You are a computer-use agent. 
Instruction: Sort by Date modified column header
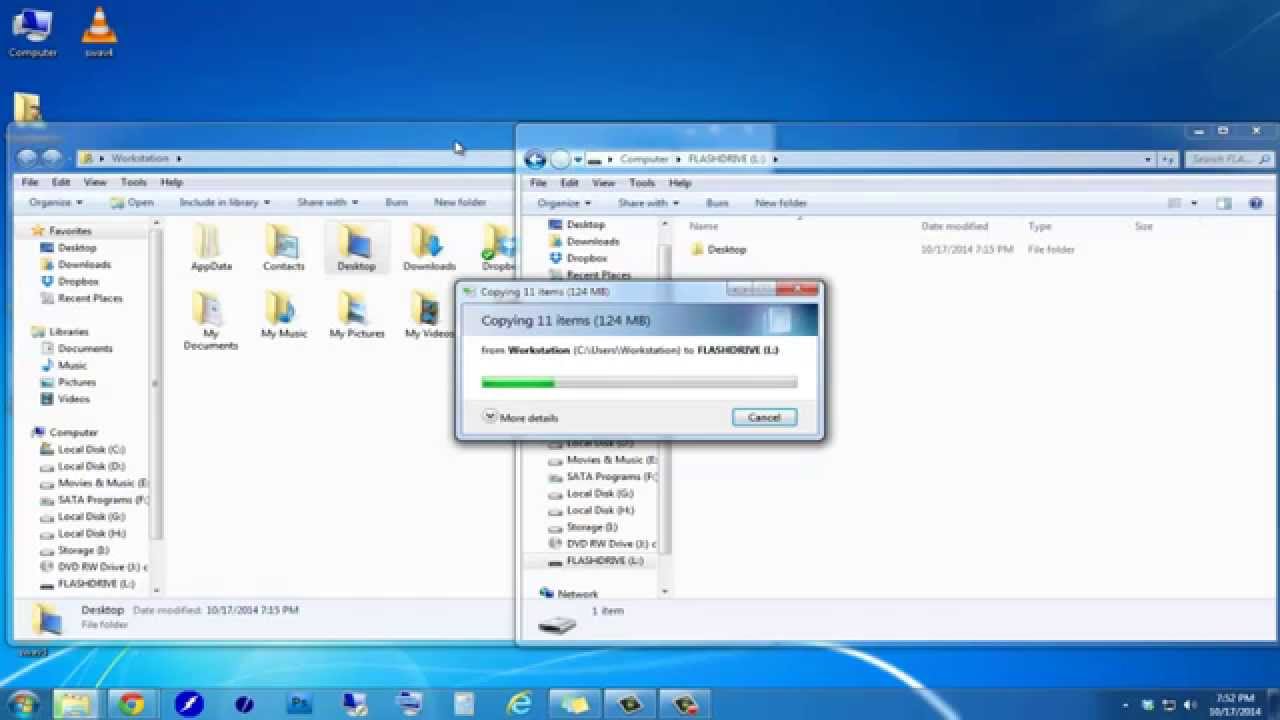tap(954, 227)
